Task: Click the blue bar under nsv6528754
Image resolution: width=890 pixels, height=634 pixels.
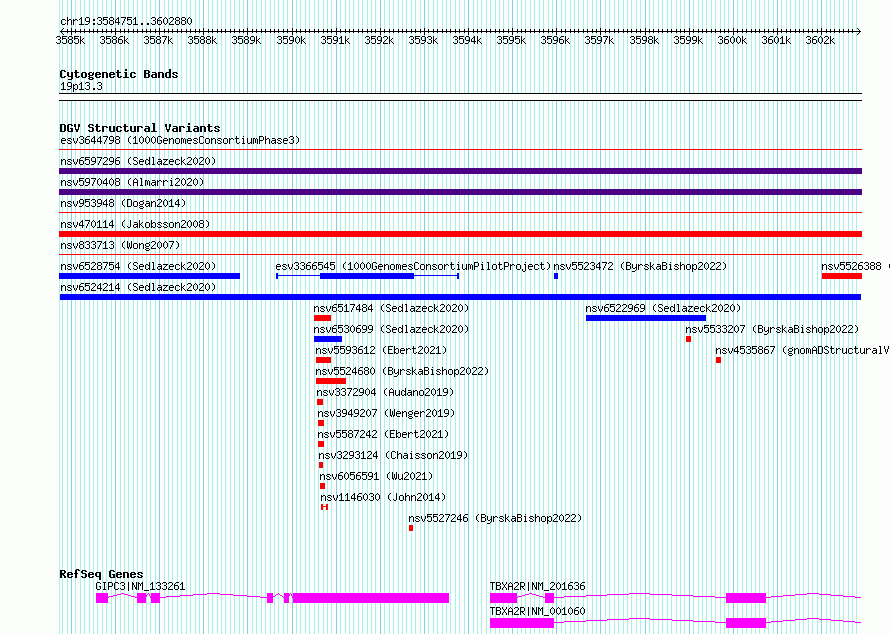Action: pyautogui.click(x=149, y=276)
